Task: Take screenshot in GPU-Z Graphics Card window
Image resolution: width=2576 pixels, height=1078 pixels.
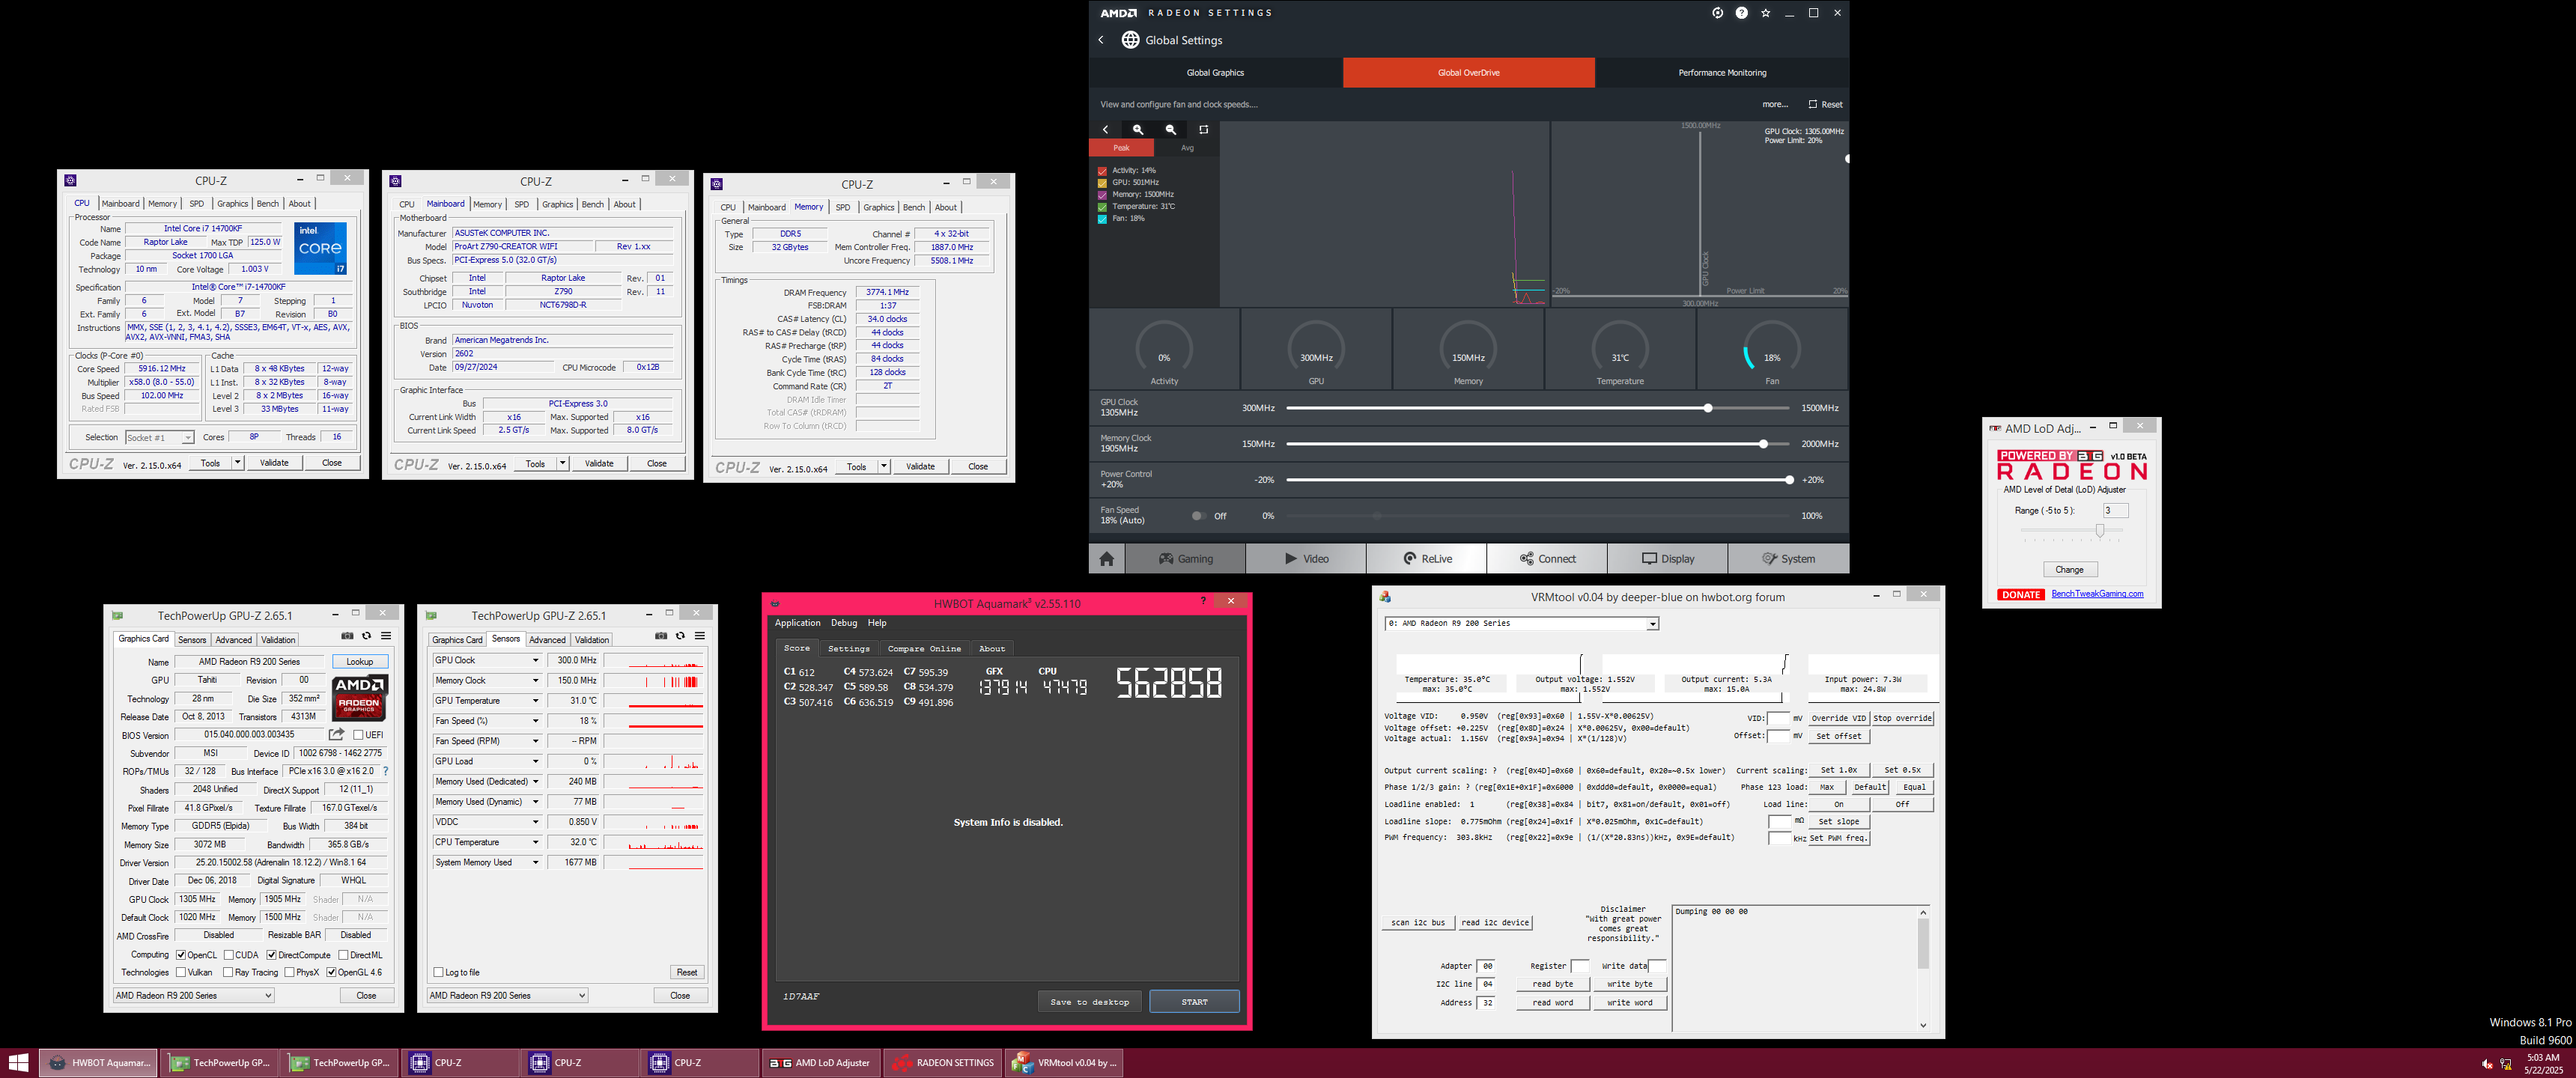Action: click(347, 636)
